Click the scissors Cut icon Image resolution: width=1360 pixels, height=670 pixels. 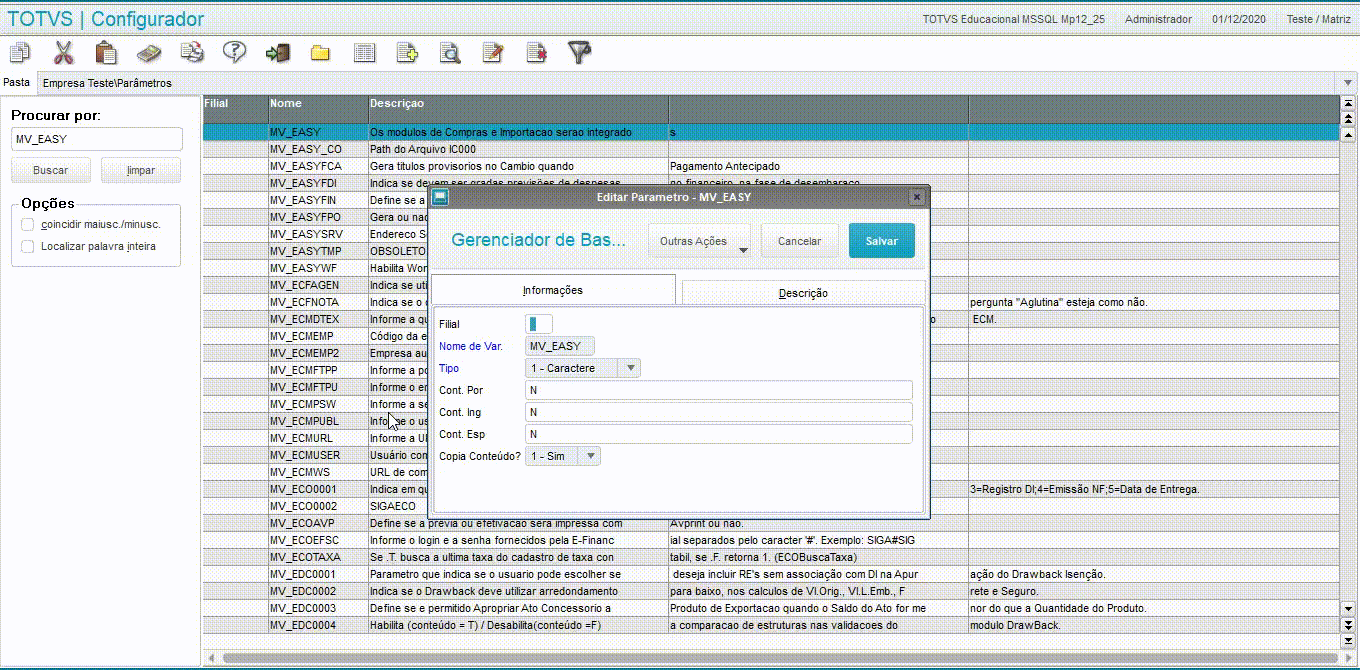tap(64, 52)
